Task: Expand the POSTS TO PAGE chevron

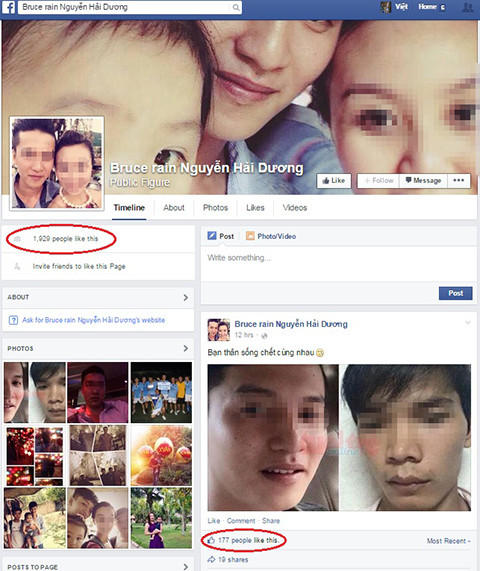Action: click(185, 567)
